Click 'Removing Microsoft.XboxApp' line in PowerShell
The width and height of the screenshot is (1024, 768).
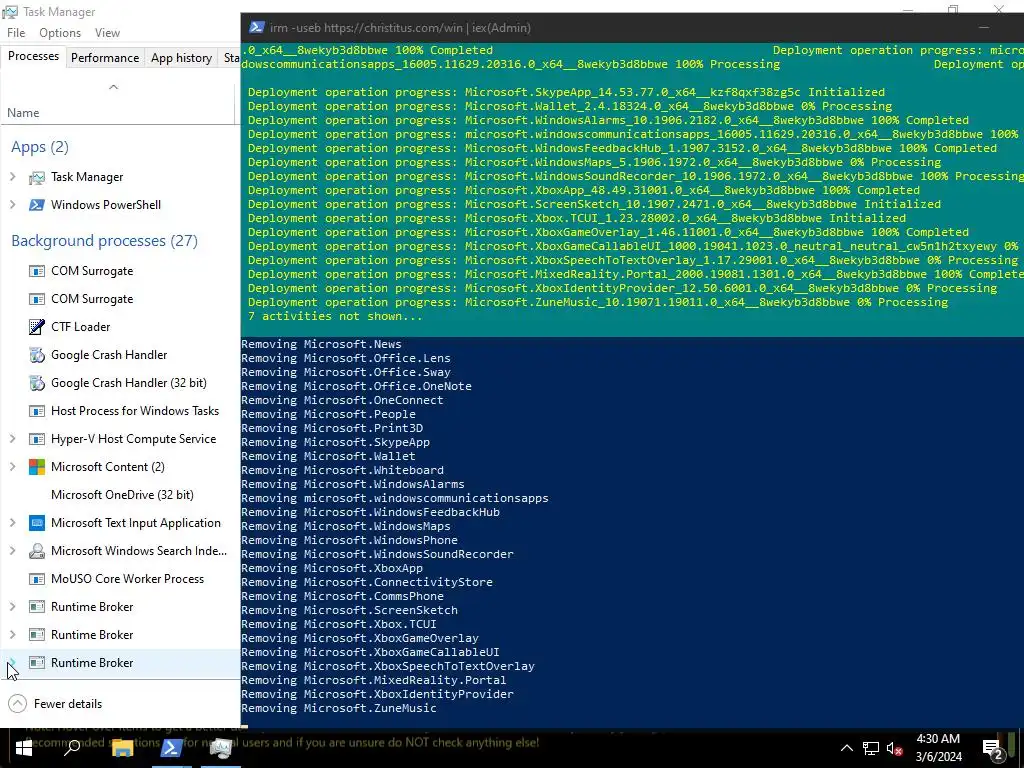332,568
